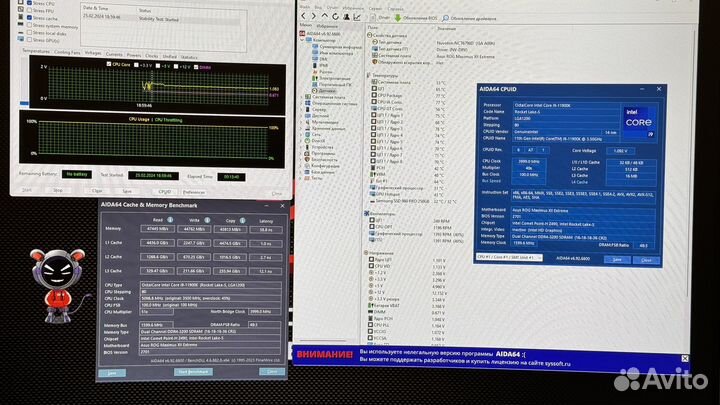720x405 pixels.
Task: Switch to the Voltages tab
Action: tap(93, 53)
